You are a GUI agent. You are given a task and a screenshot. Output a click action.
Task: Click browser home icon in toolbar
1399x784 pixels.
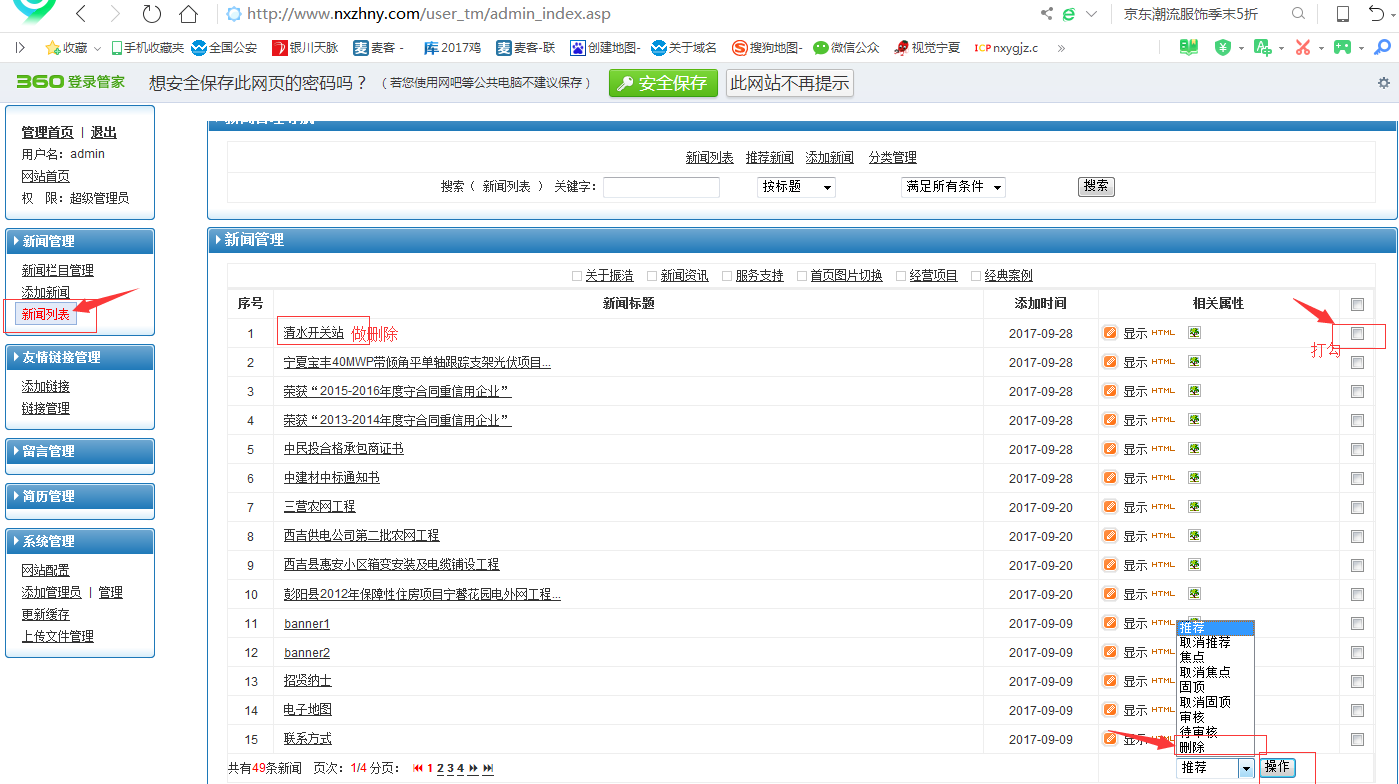click(188, 14)
